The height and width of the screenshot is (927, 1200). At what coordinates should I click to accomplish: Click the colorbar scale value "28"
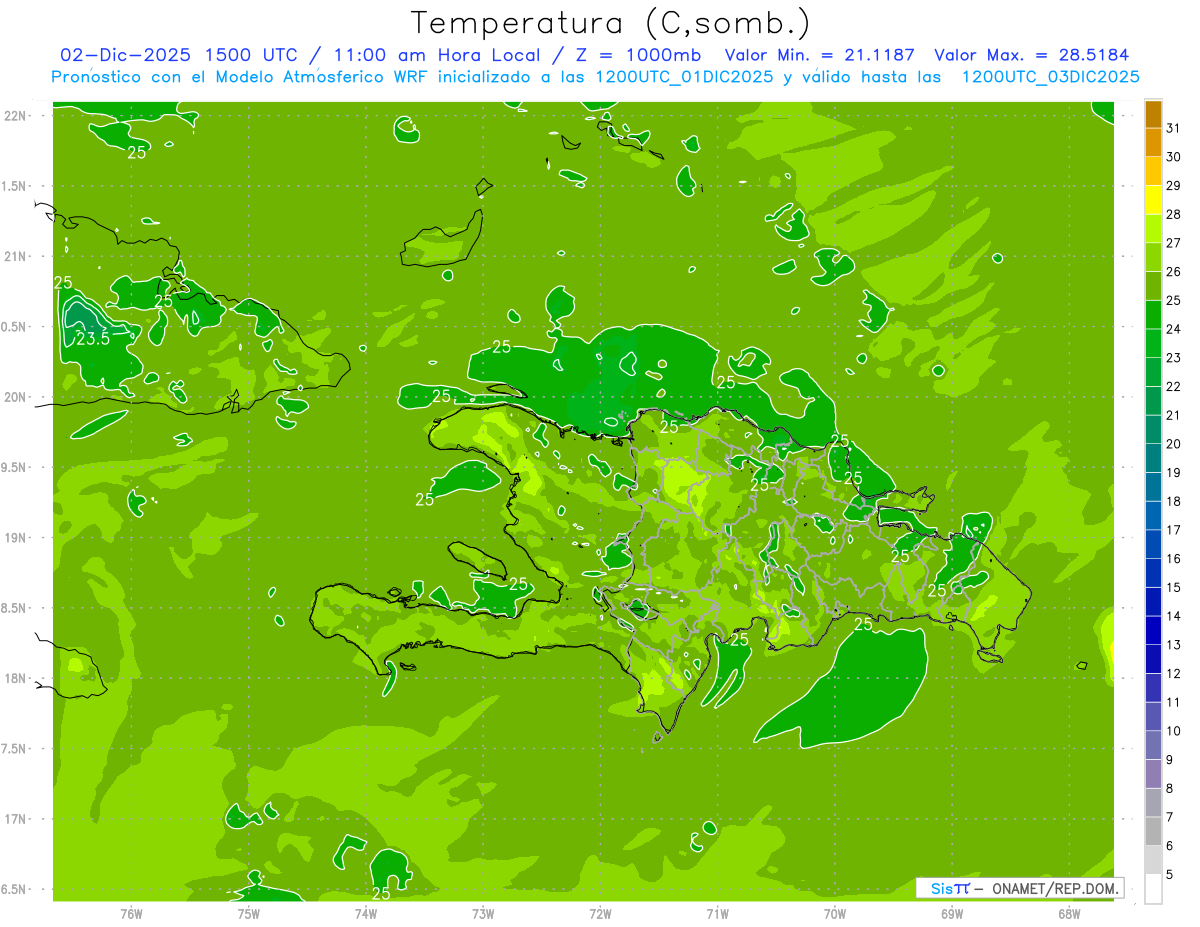[1174, 214]
